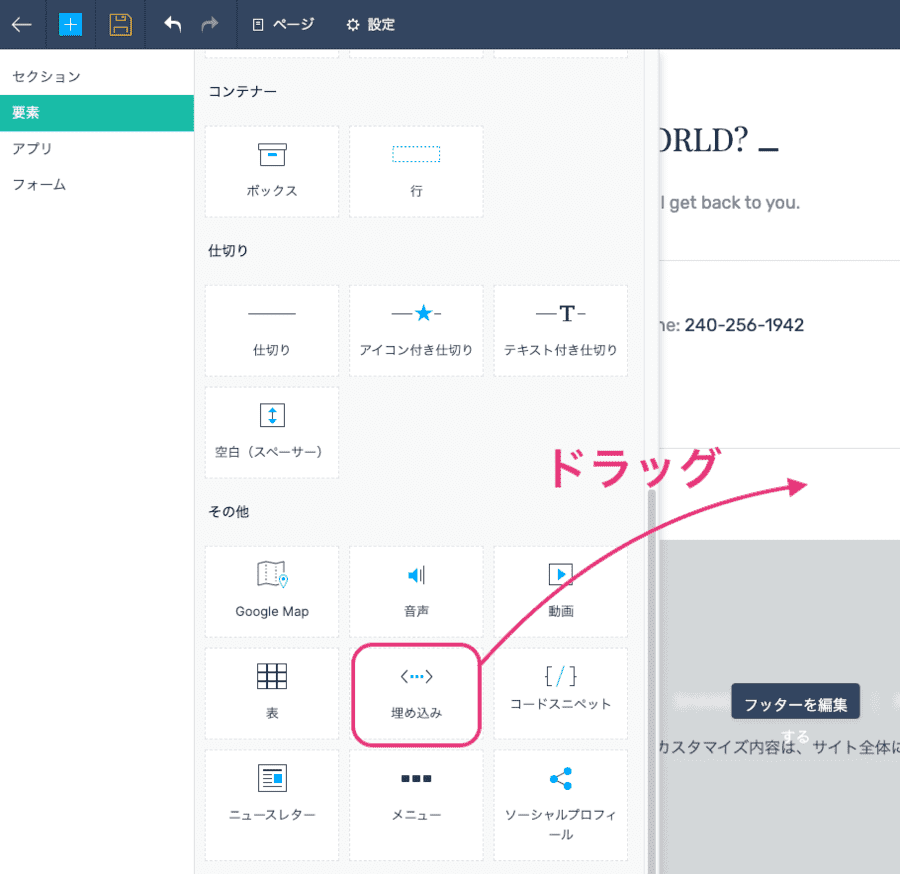This screenshot has height=874, width=900.
Task: Click the blue plus add-element button
Action: [70, 25]
